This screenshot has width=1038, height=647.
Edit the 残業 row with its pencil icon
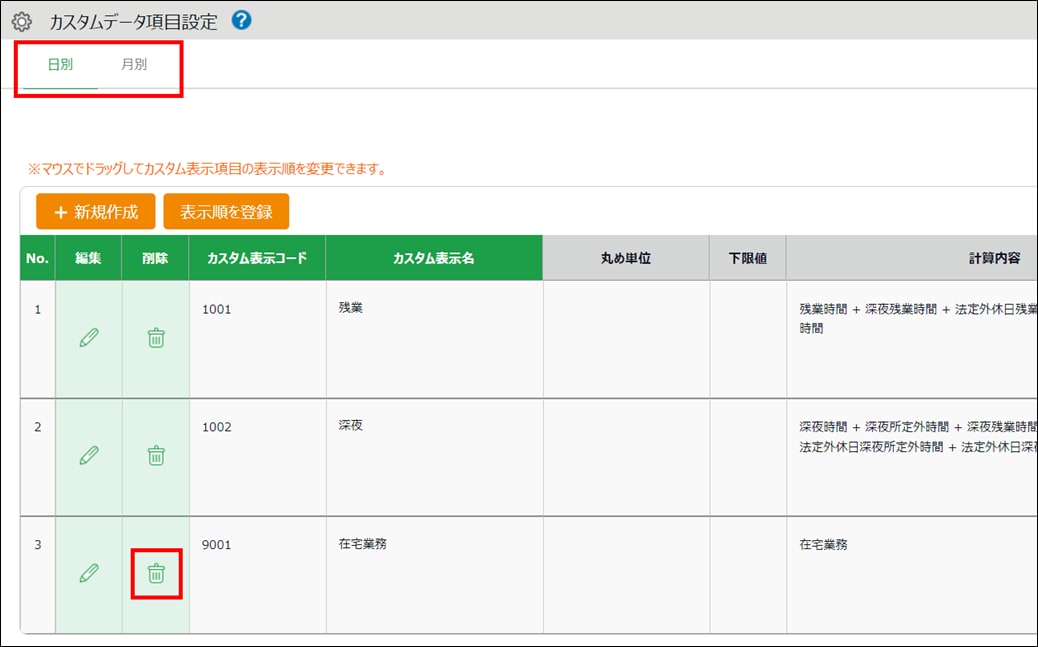coord(89,338)
